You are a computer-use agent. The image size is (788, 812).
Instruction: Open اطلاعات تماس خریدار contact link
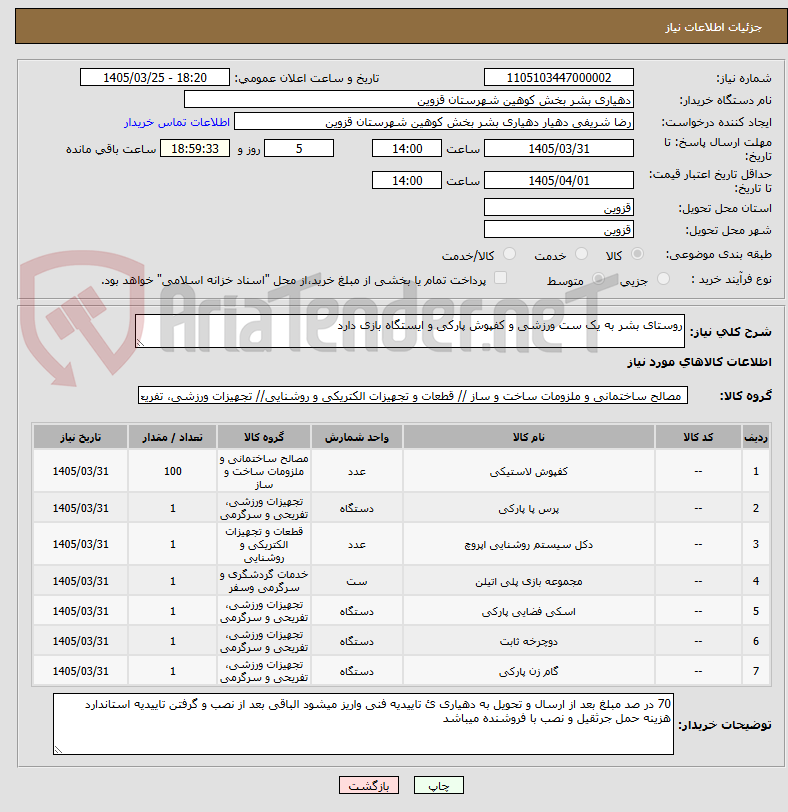(177, 122)
